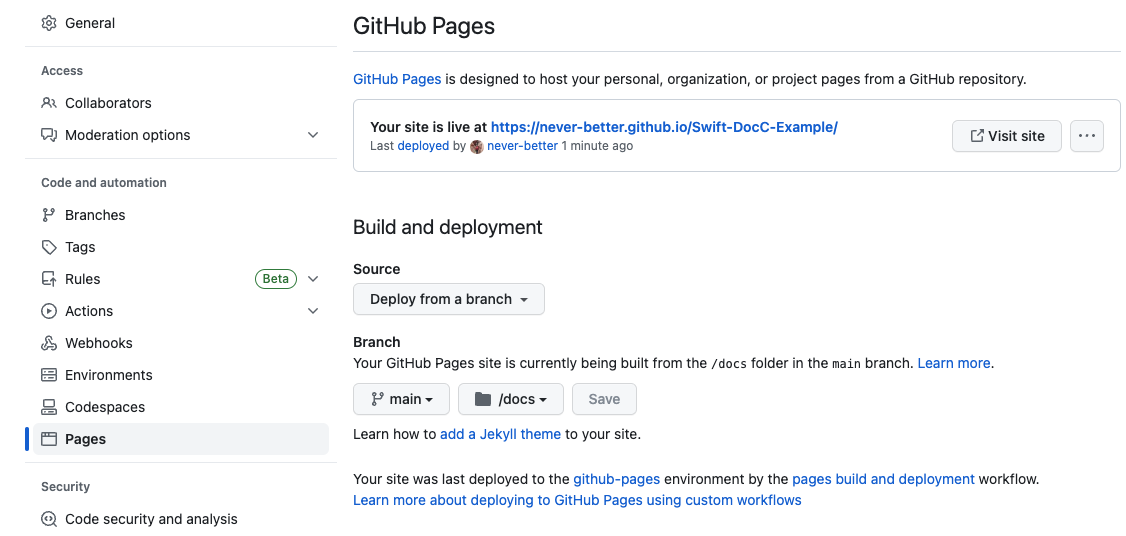The image size is (1126, 536).
Task: Click the Rules icon in sidebar
Action: [x=49, y=279]
